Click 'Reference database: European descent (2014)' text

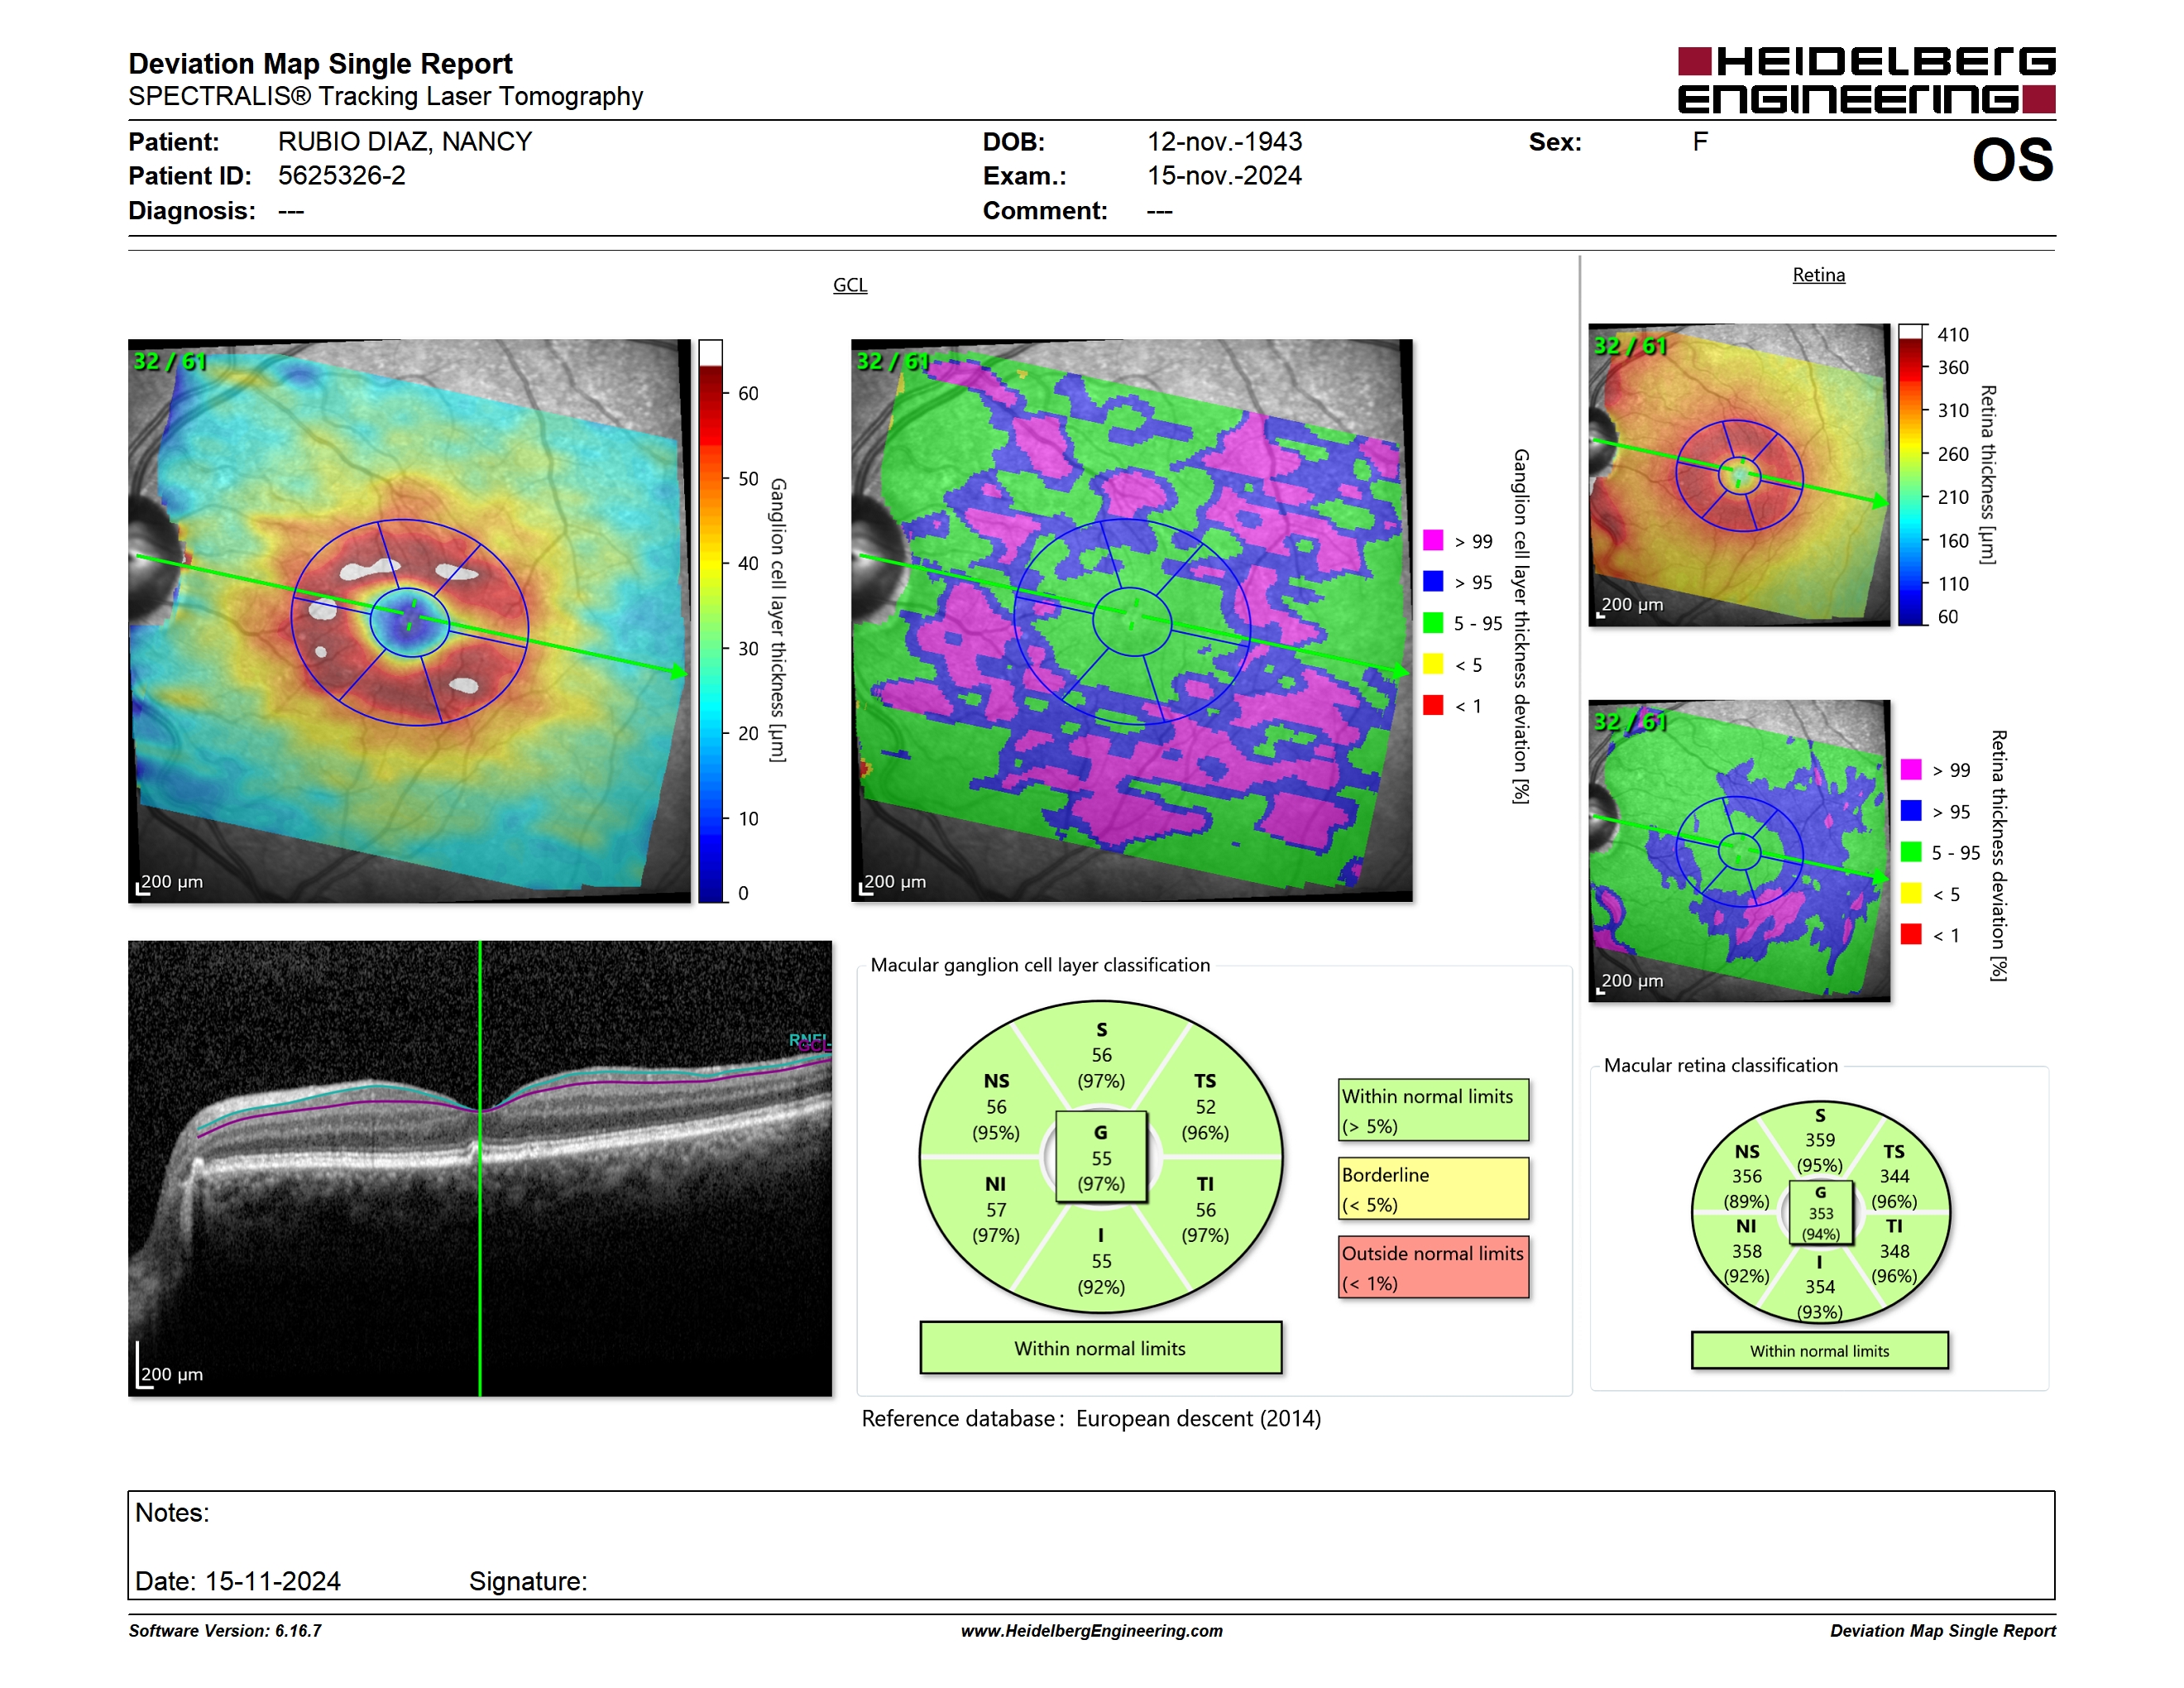(1091, 1418)
